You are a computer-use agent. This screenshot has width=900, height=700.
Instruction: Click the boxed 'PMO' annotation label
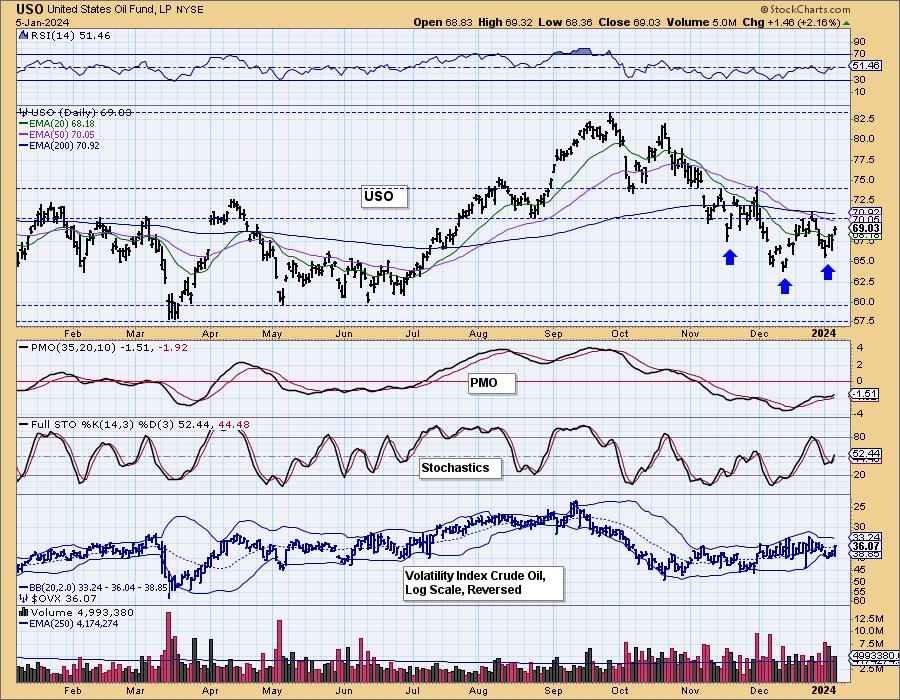[491, 383]
